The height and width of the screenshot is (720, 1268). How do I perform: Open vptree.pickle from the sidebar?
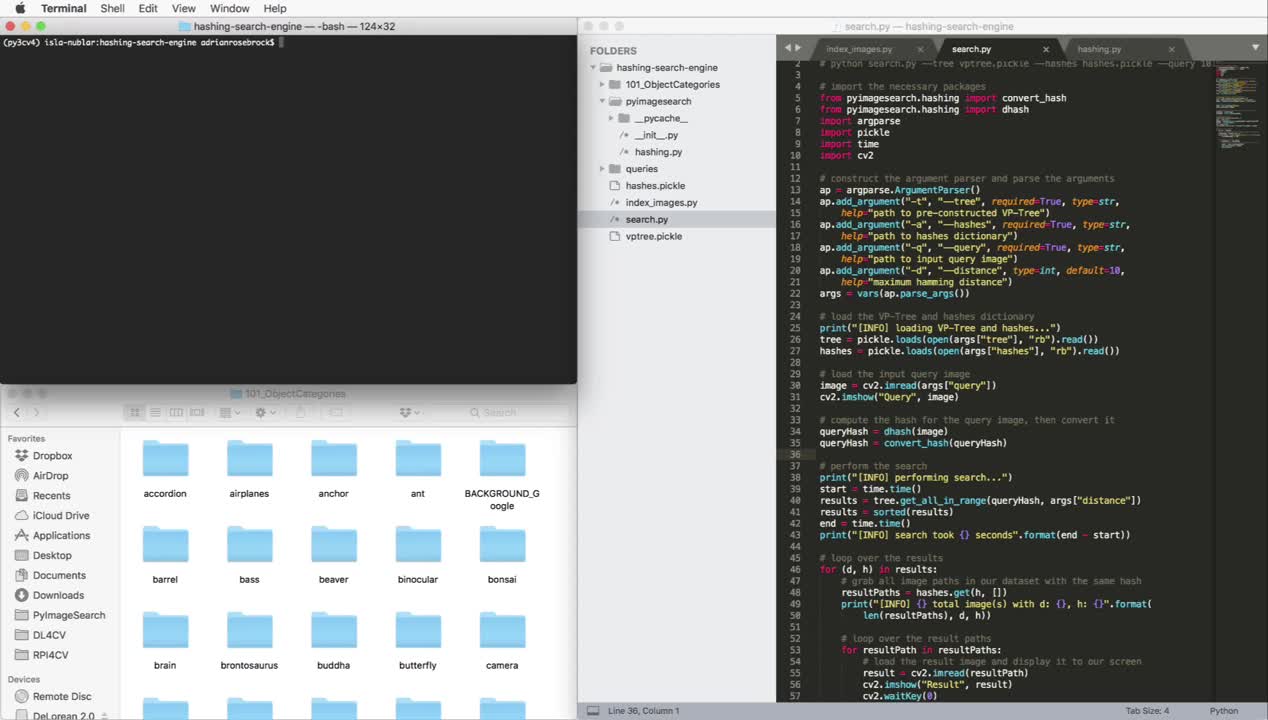(x=653, y=236)
